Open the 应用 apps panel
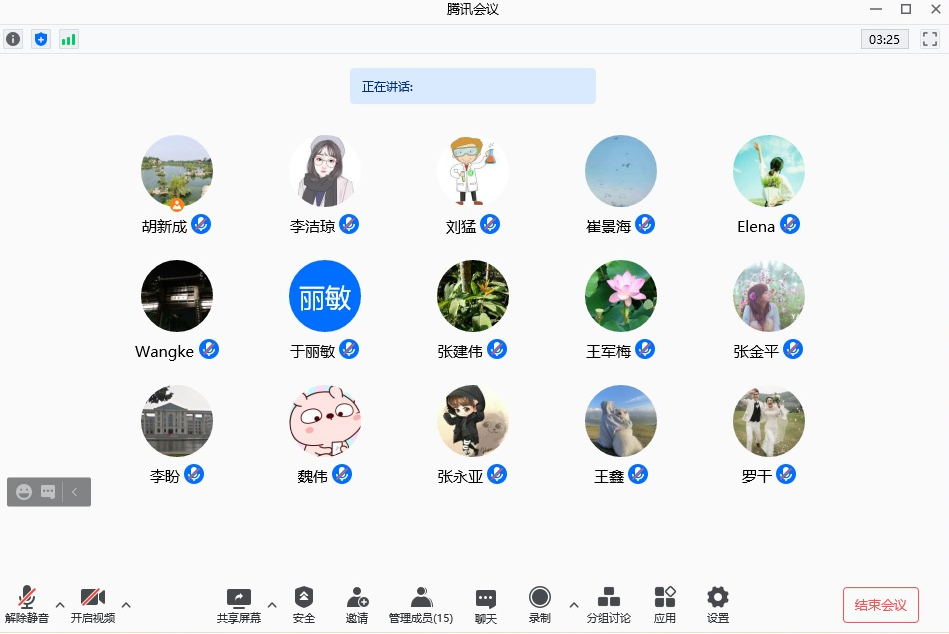Screen dimensions: 949x634 [x=665, y=605]
